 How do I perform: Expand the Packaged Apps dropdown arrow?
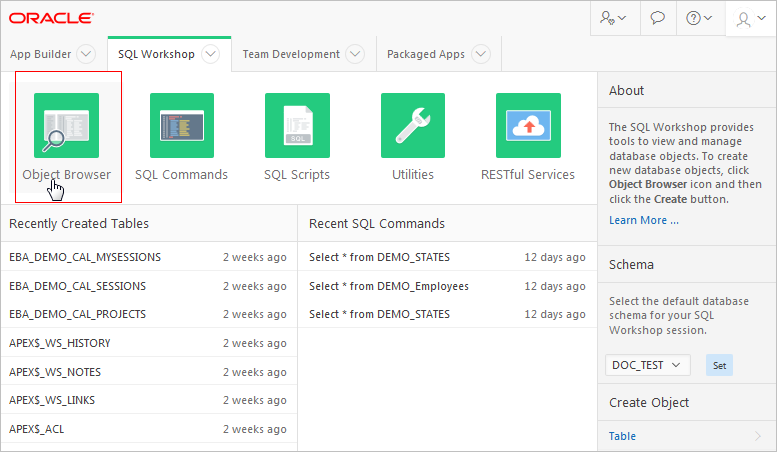481,54
